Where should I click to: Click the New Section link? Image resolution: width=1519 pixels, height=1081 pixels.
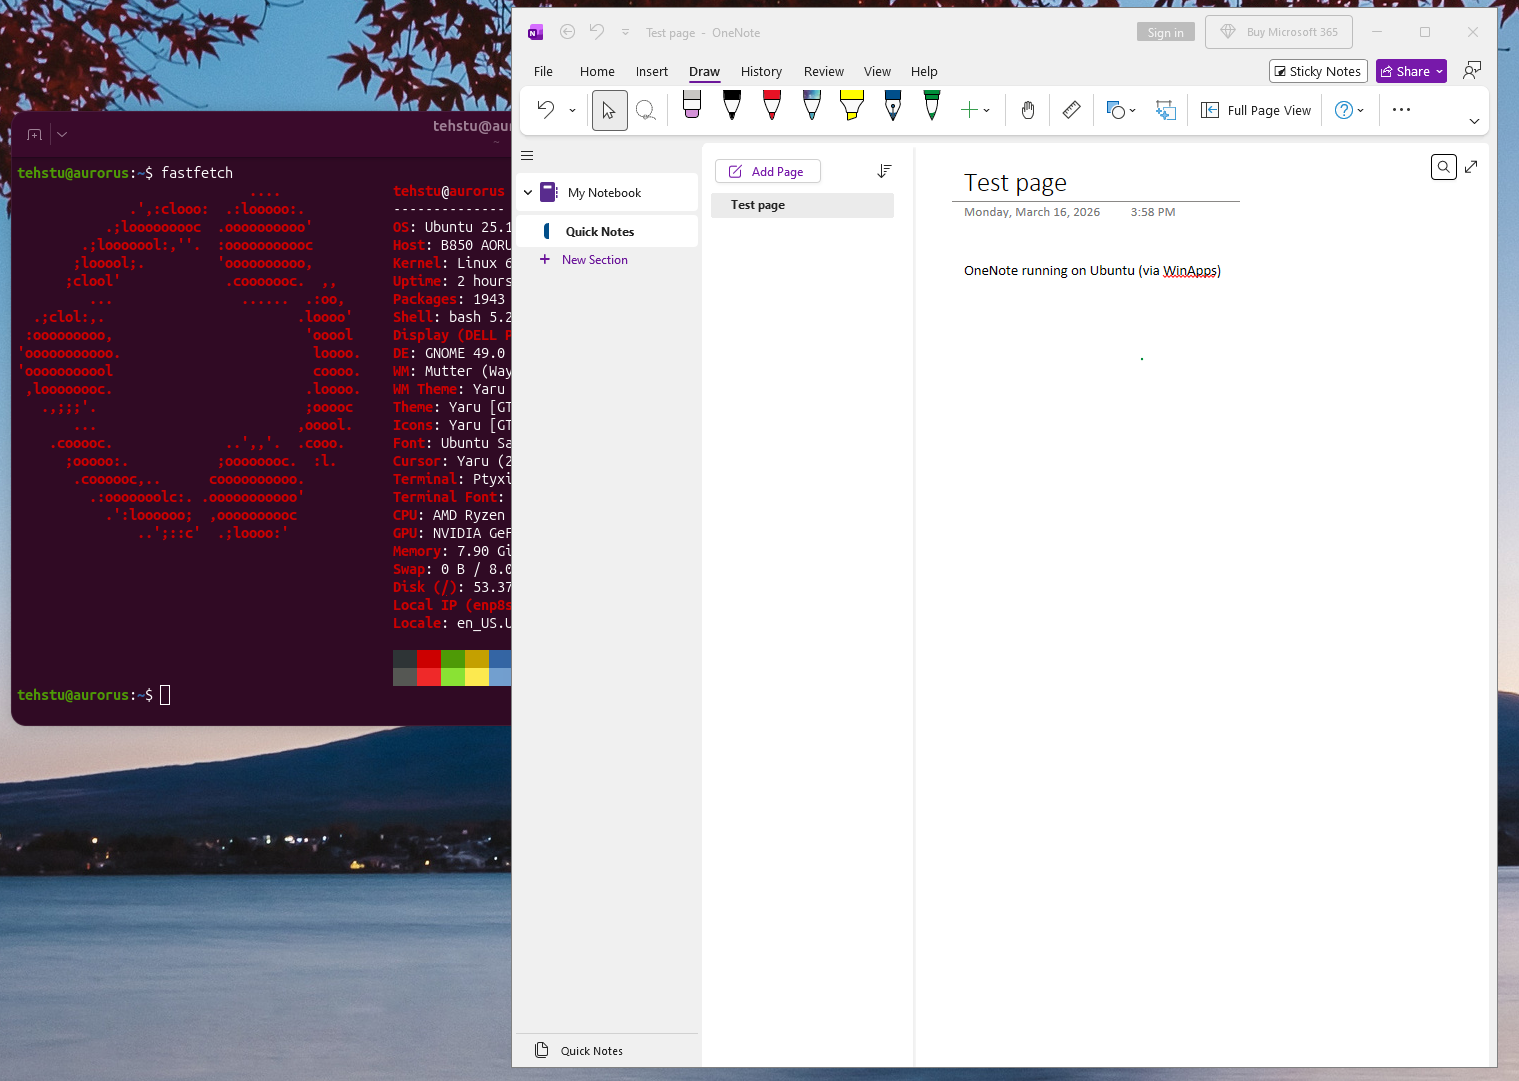click(x=594, y=260)
